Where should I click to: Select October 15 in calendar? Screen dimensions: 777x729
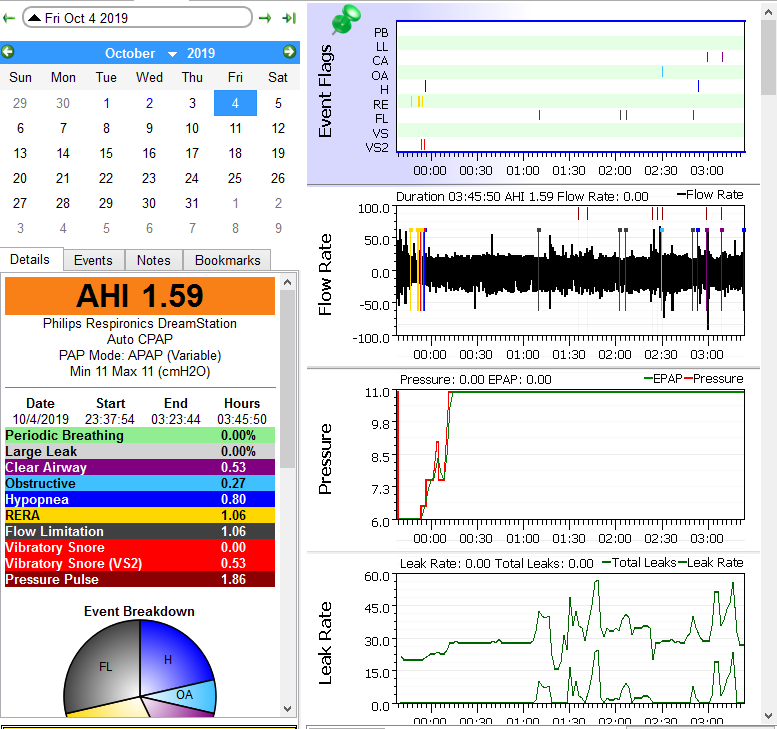pyautogui.click(x=106, y=153)
